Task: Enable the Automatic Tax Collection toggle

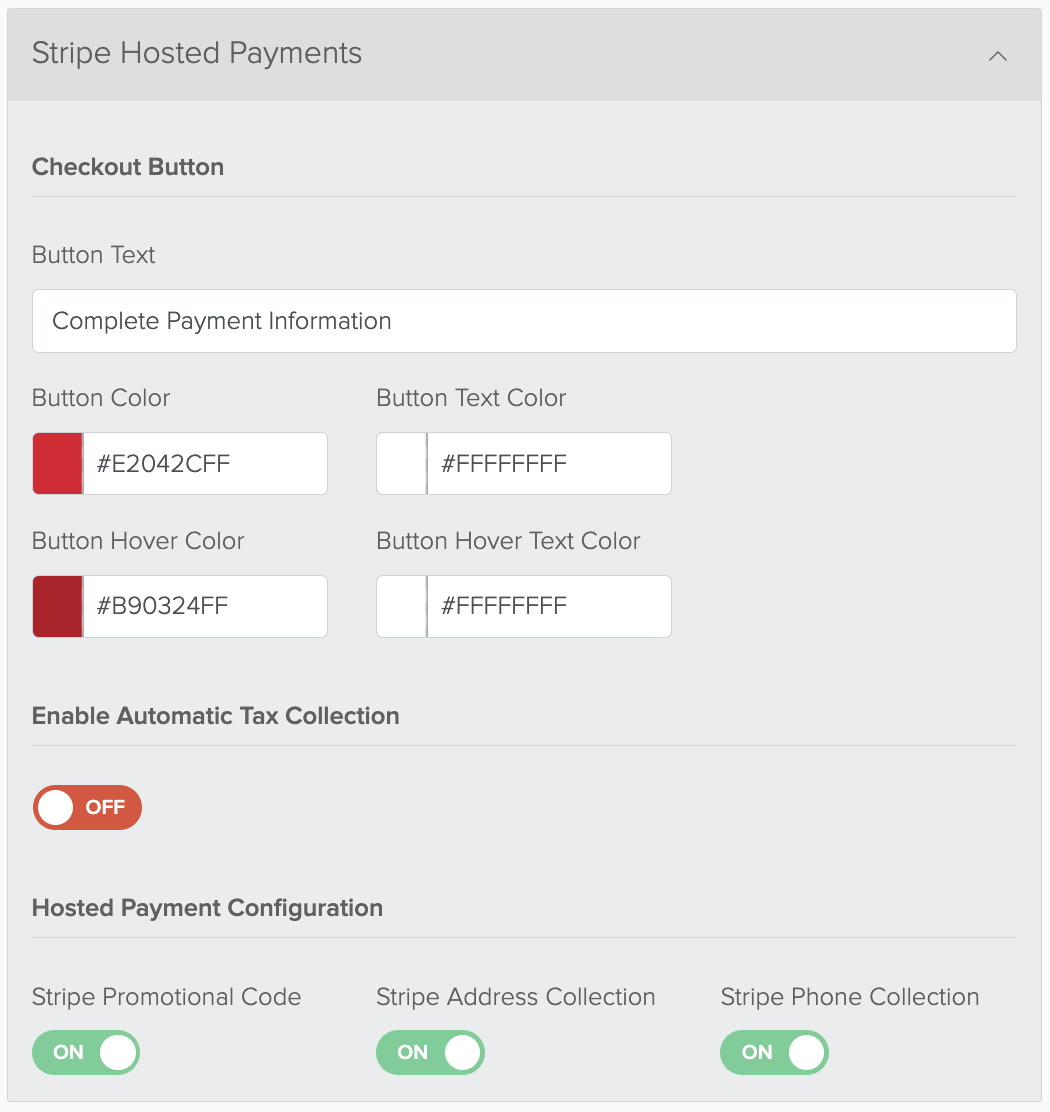Action: click(87, 807)
